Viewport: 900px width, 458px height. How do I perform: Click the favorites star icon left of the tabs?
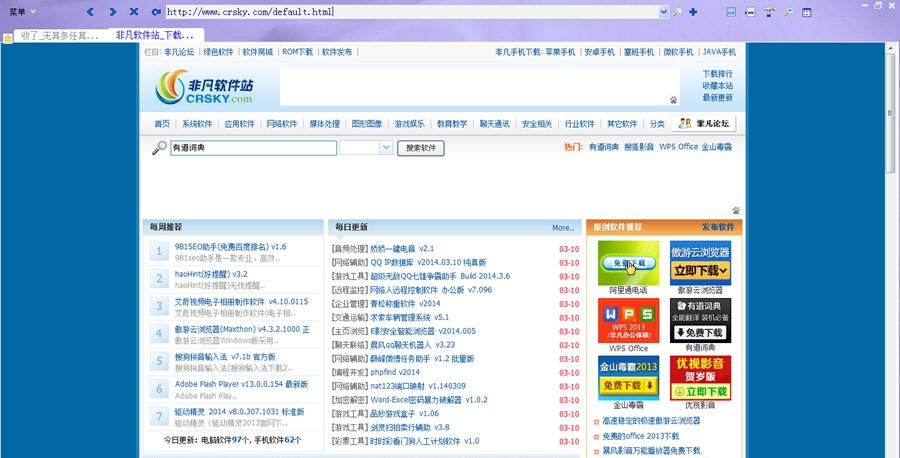7,38
